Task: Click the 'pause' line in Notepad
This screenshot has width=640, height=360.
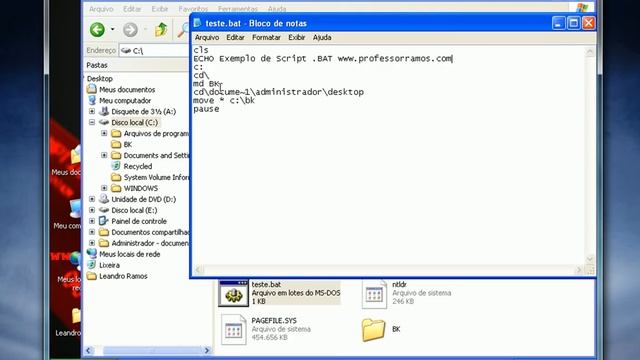Action: click(x=206, y=109)
